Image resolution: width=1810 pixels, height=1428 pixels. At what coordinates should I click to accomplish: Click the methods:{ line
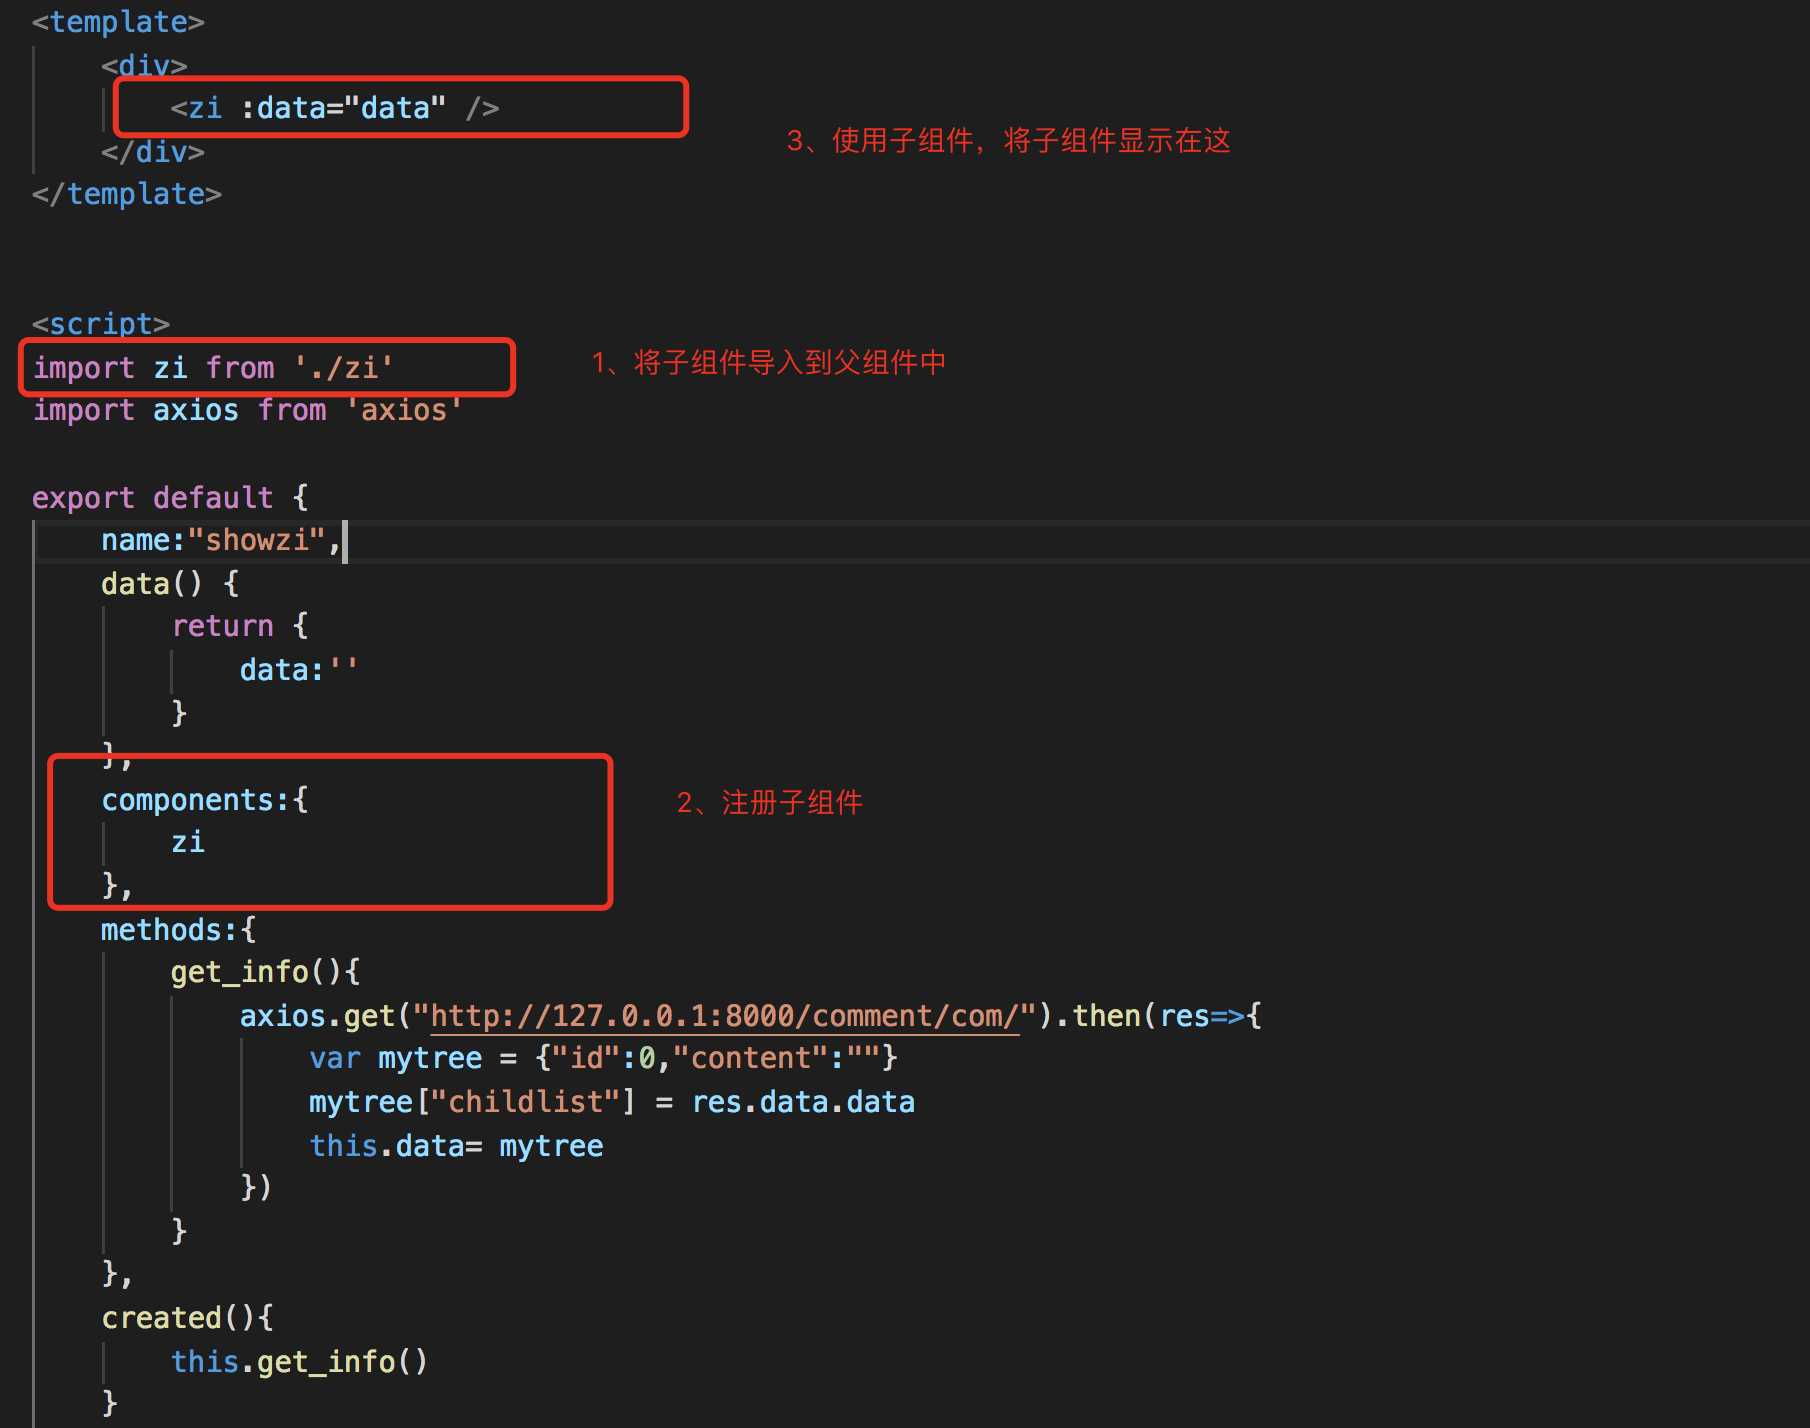tap(179, 930)
